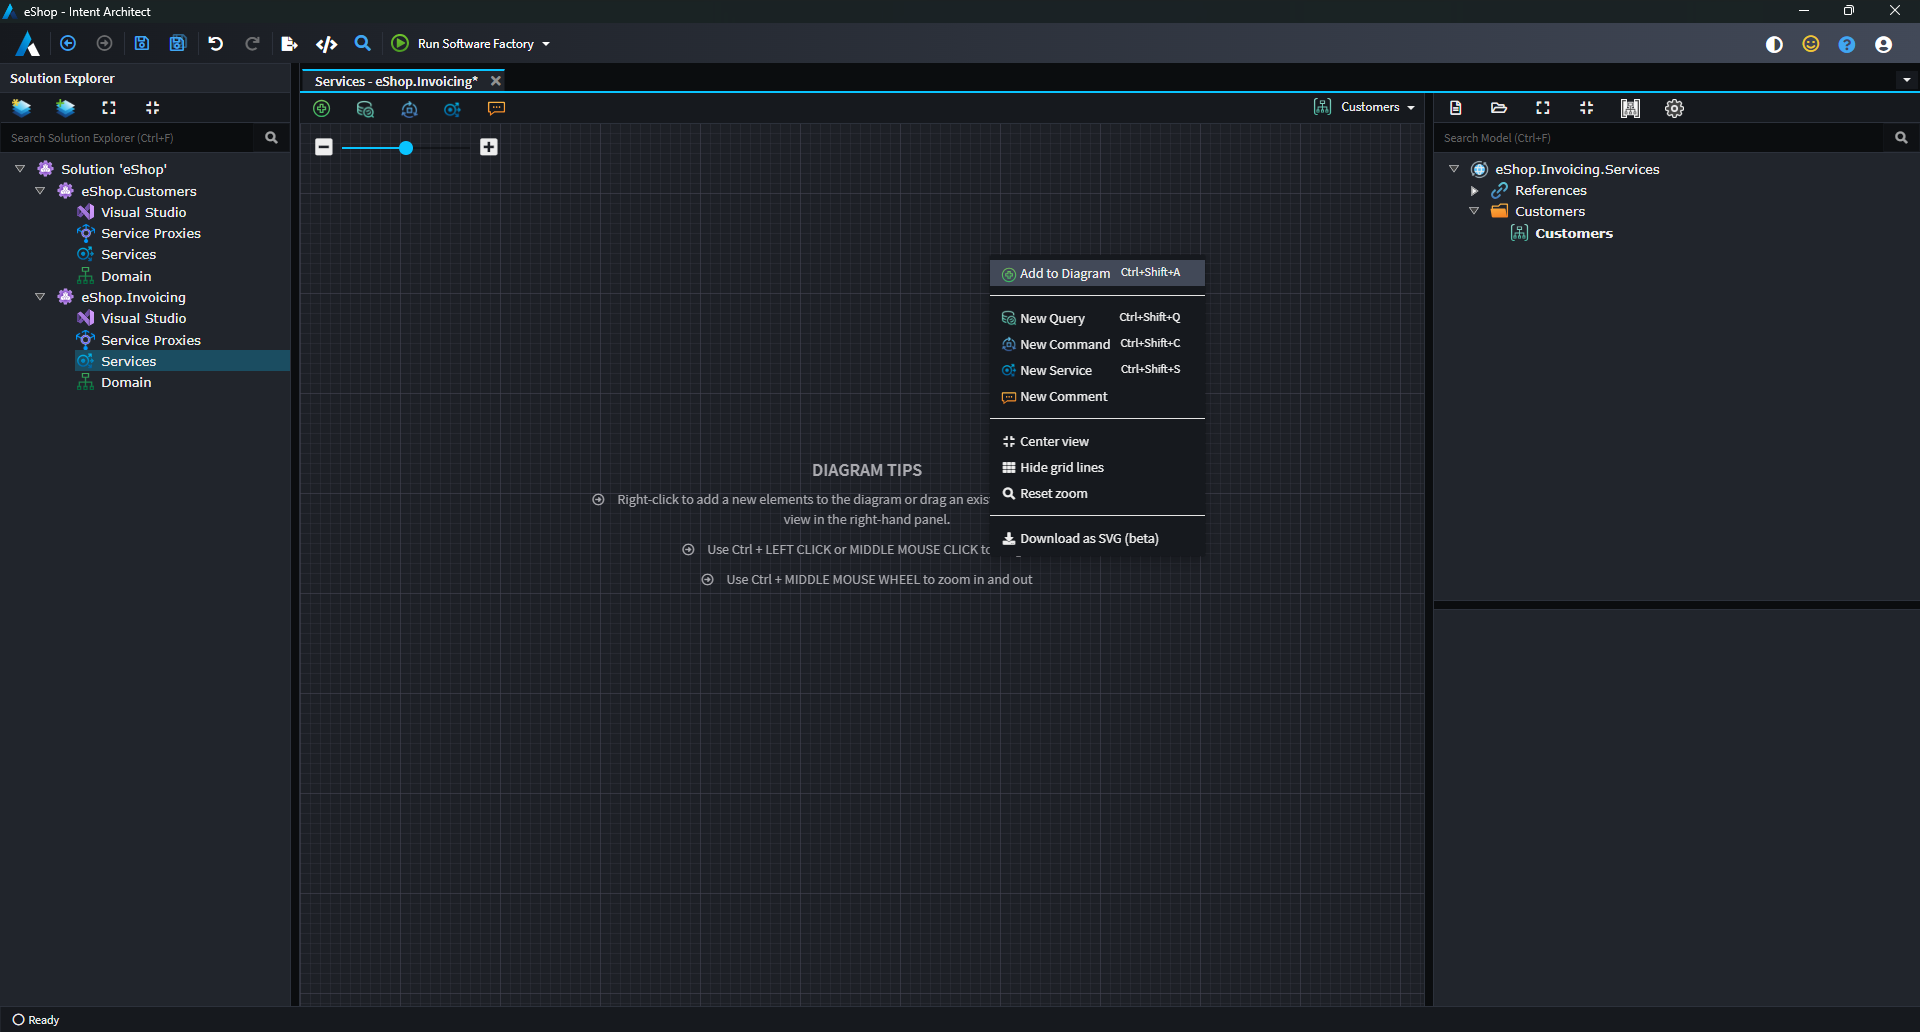The height and width of the screenshot is (1032, 1920).
Task: Choose New Comment in context menu
Action: click(1097, 396)
